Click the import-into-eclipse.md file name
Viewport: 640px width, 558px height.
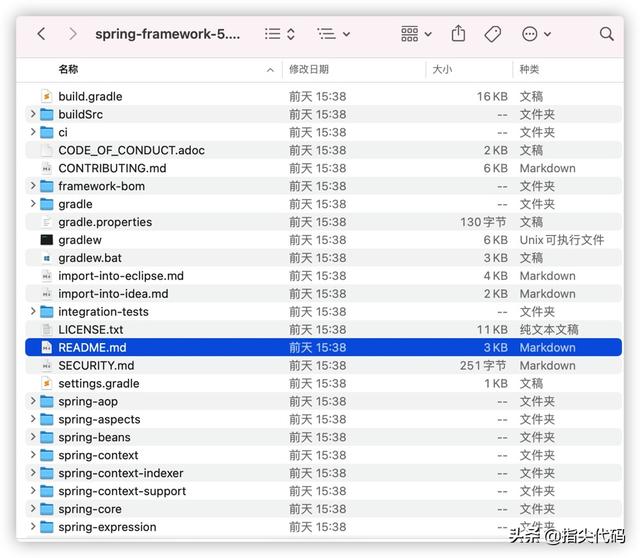(121, 276)
